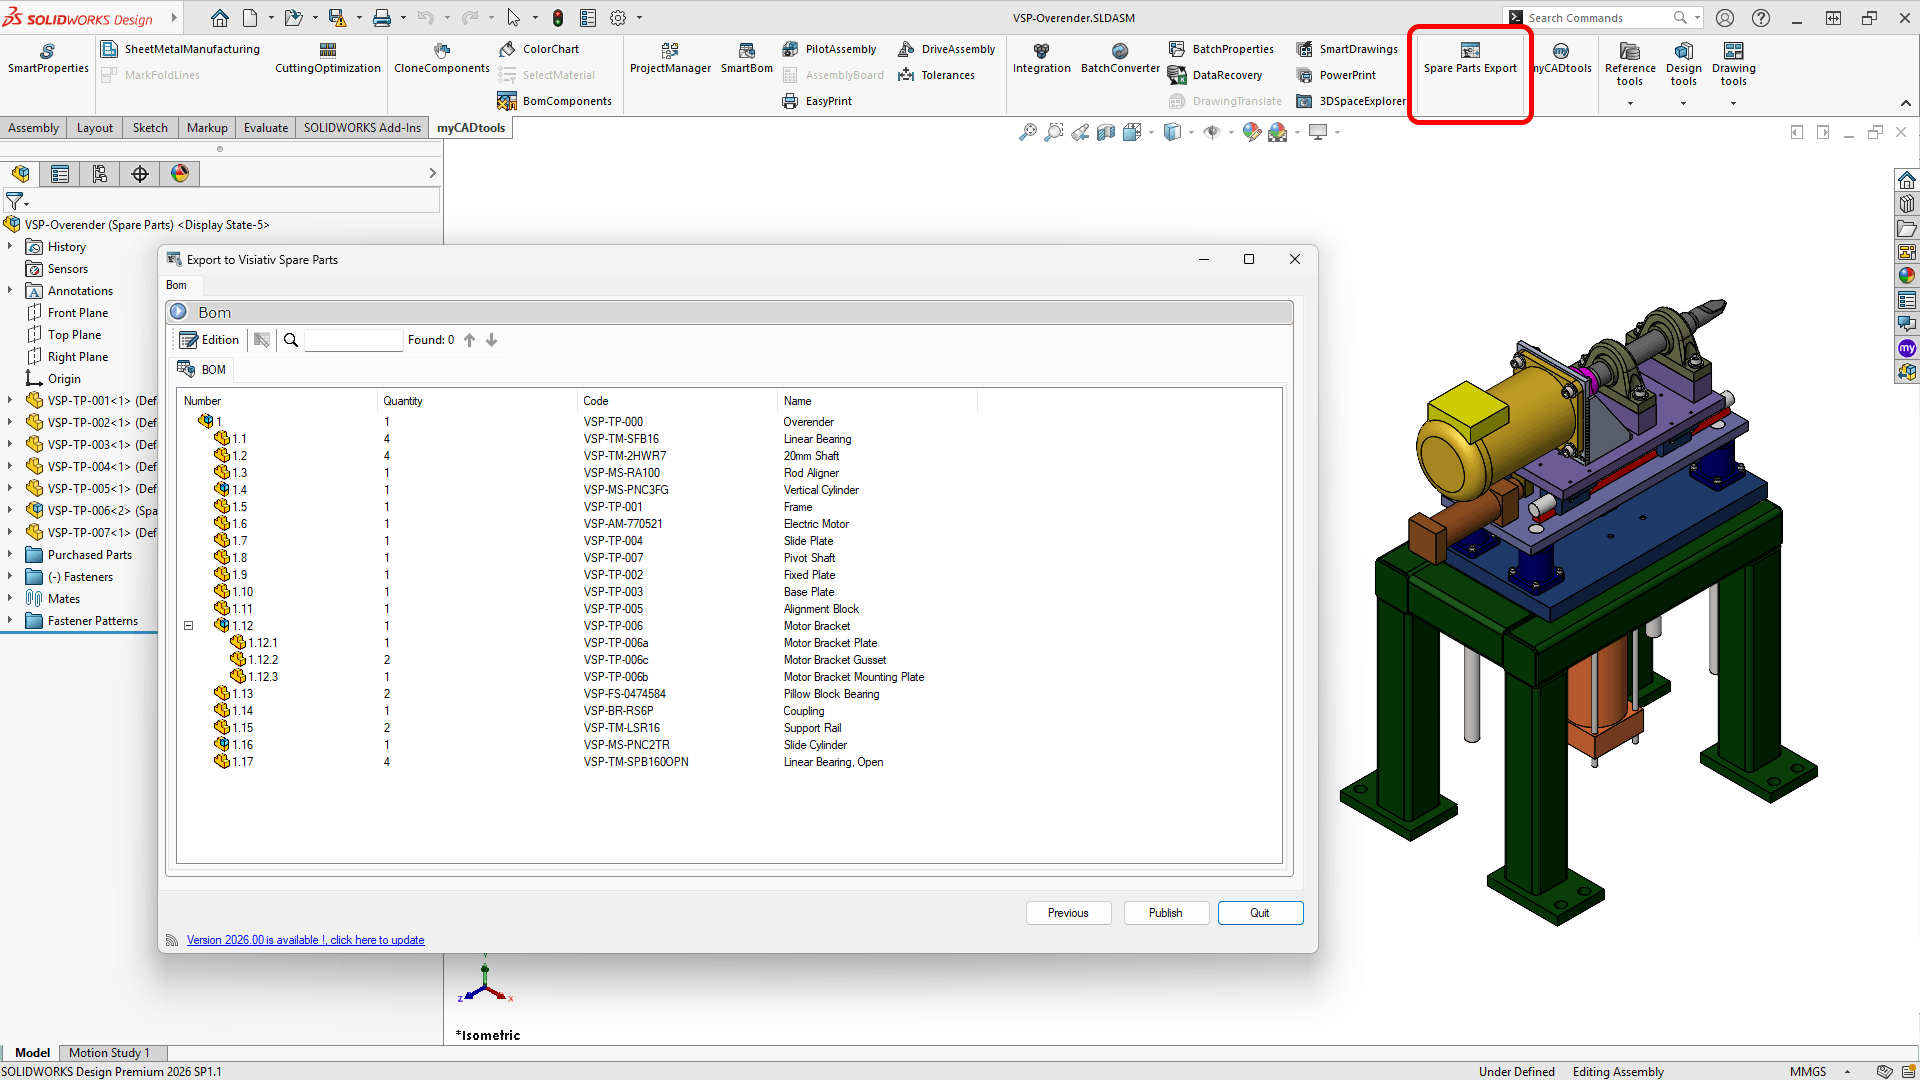Collapse BOM item 1.12 Motor Bracket
Image resolution: width=1920 pixels, height=1080 pixels.
pos(188,625)
